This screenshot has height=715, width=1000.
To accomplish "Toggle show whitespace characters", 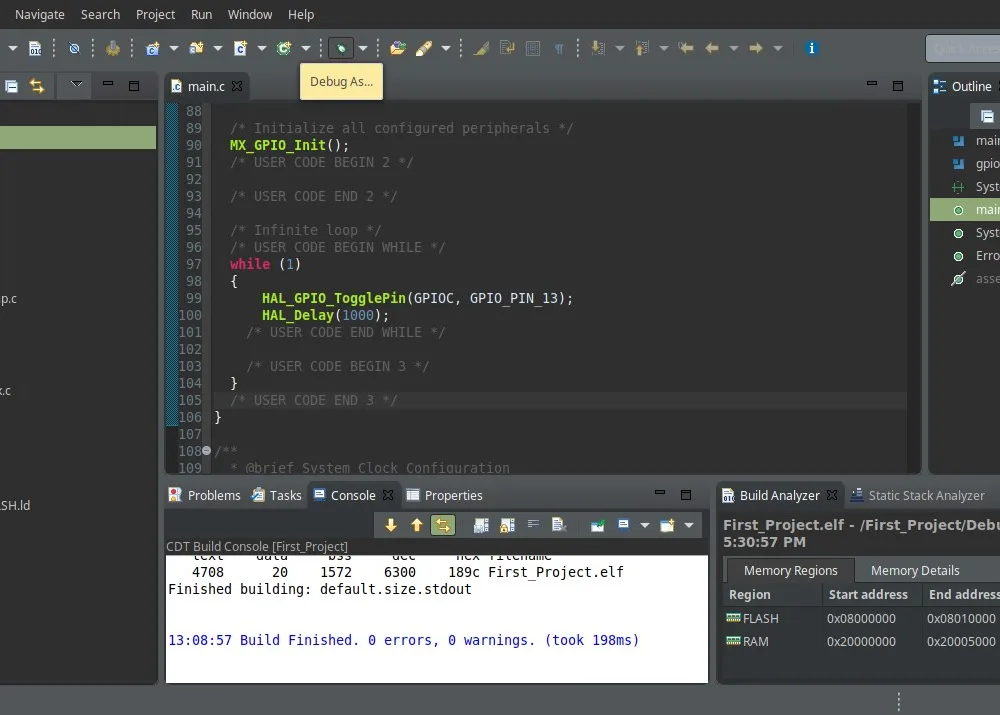I will 559,48.
